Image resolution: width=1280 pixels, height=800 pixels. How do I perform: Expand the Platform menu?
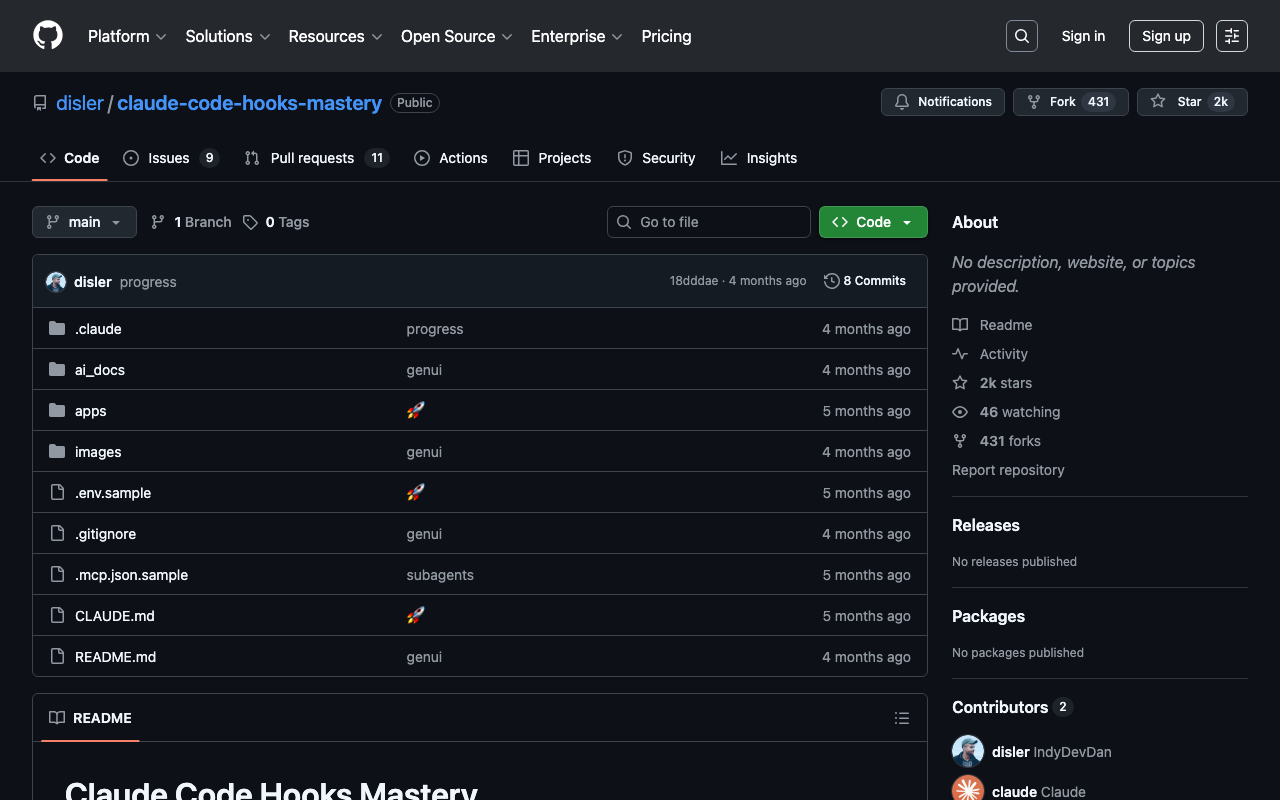pyautogui.click(x=127, y=36)
